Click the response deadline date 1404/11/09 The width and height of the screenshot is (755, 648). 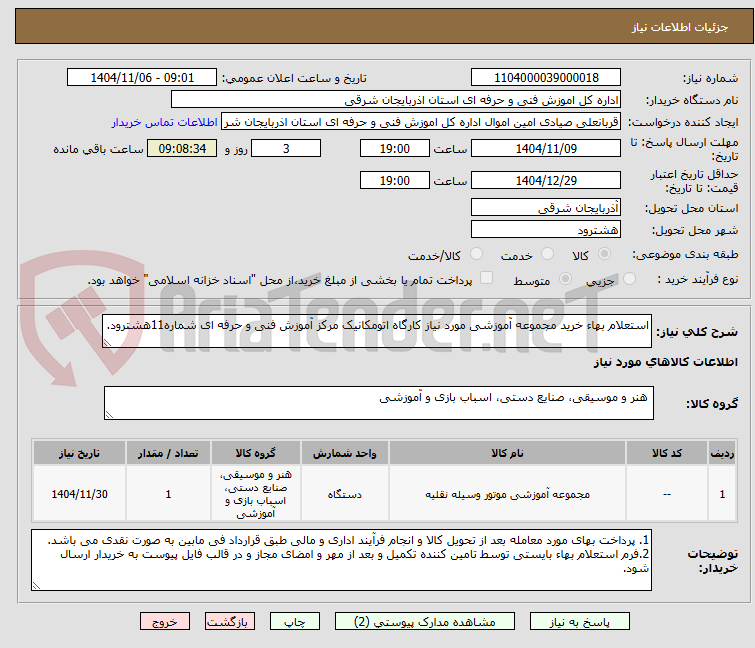546,148
